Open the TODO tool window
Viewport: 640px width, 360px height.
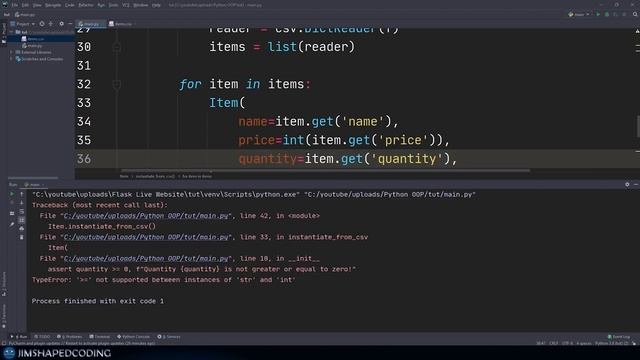coord(42,337)
